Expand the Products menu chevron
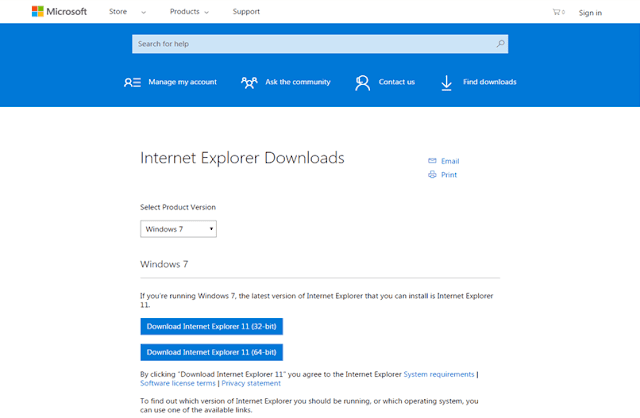This screenshot has width=640, height=418. [207, 12]
